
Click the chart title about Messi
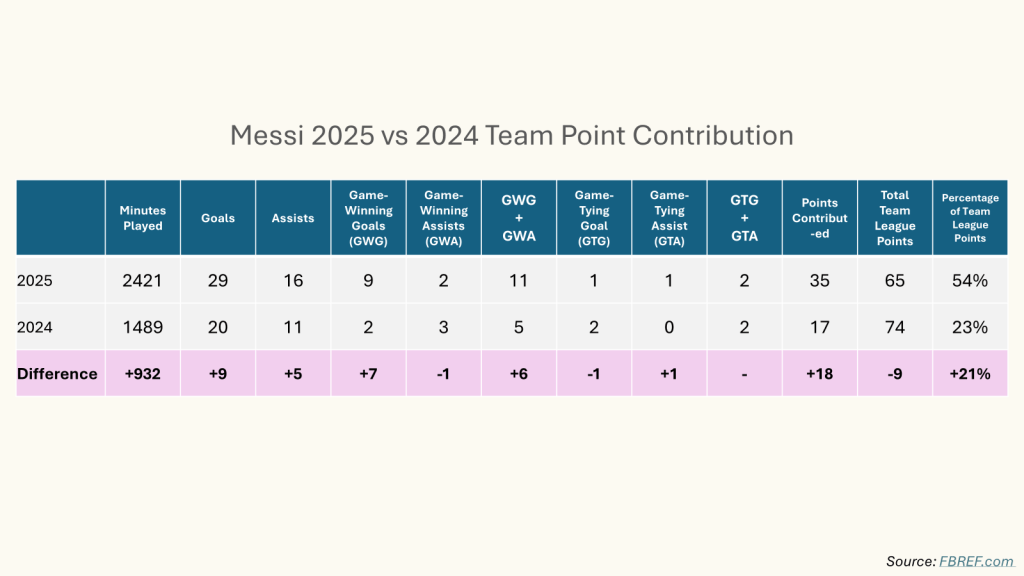(511, 135)
